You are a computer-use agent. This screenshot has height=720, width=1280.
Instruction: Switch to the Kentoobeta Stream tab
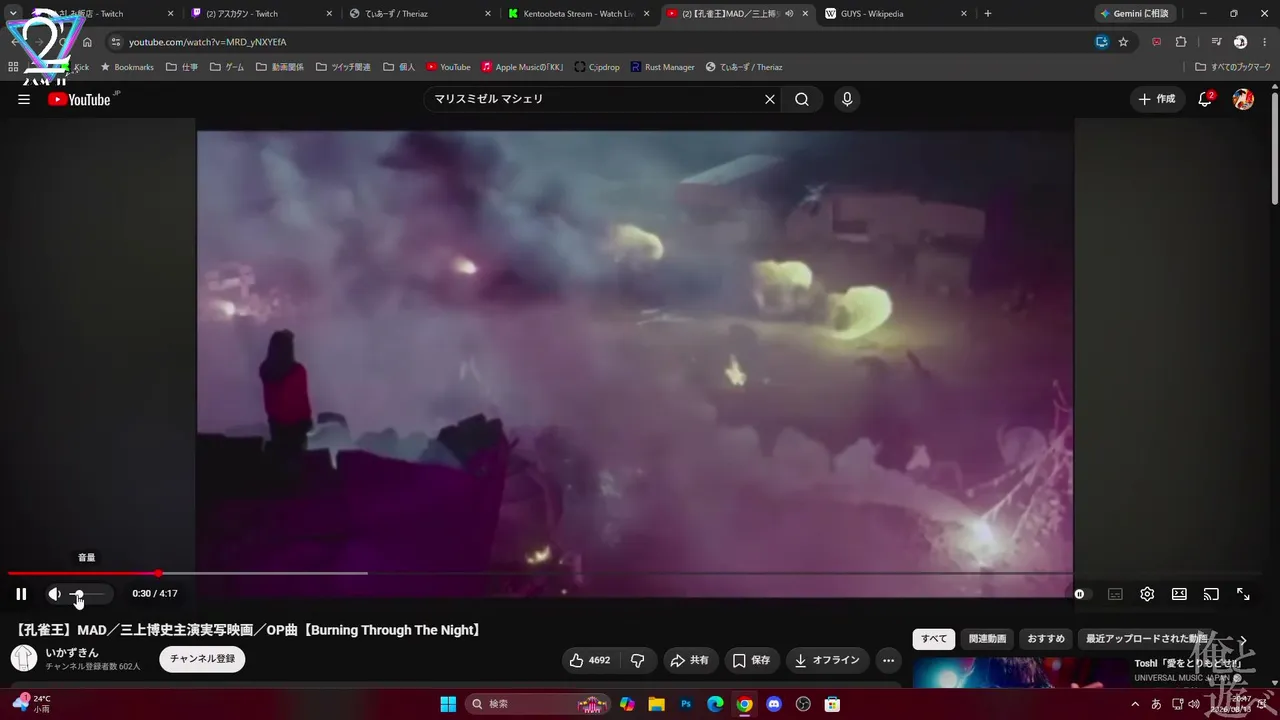point(579,14)
